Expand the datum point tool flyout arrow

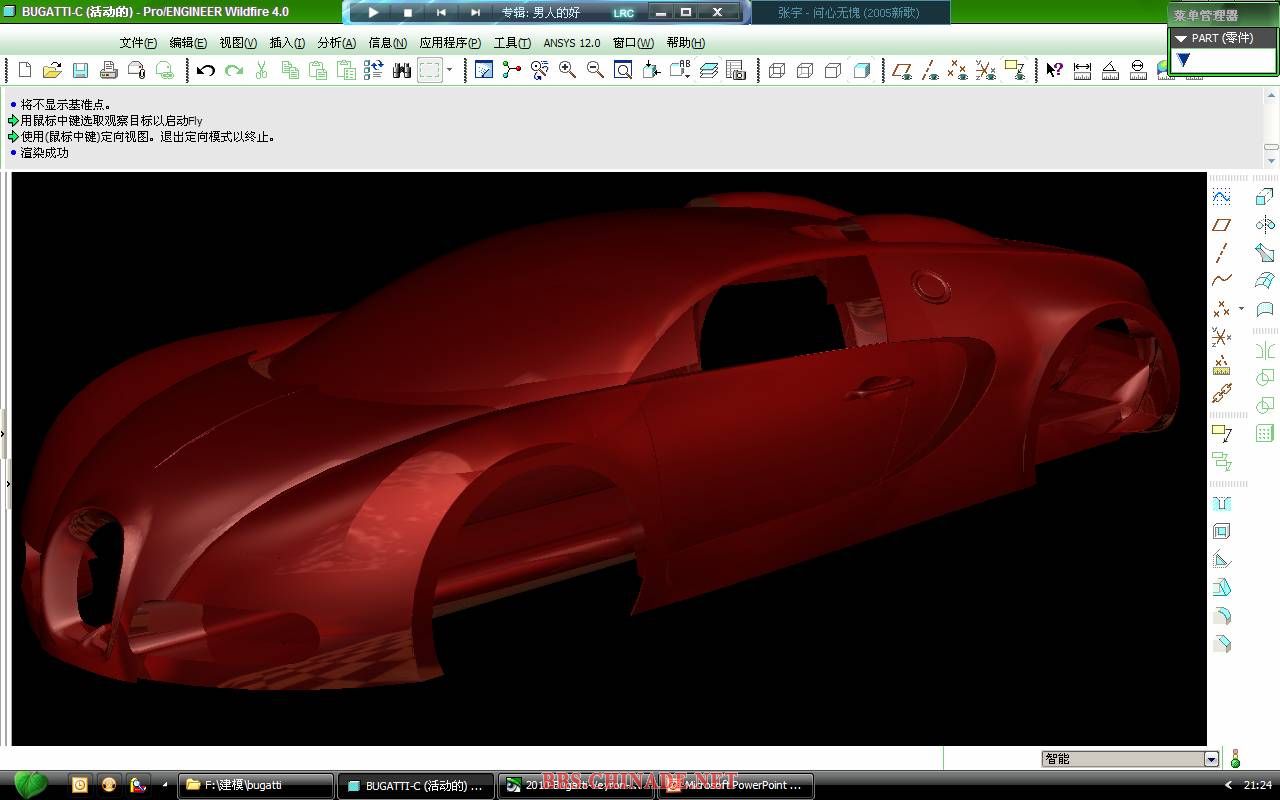[x=1241, y=309]
